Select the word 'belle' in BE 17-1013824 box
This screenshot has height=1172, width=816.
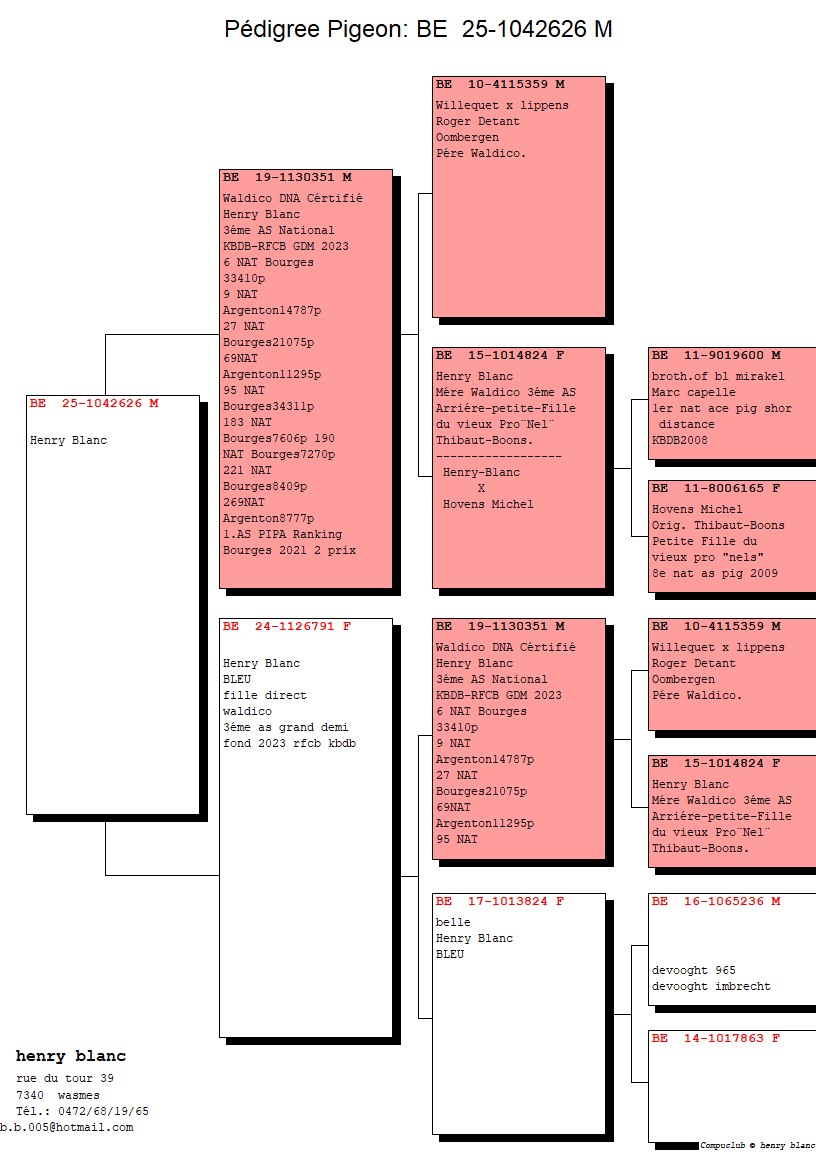(453, 922)
